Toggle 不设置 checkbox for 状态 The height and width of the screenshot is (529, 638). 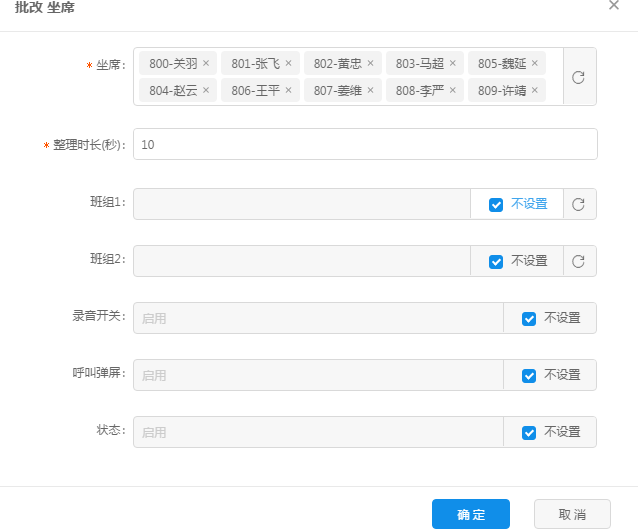pyautogui.click(x=529, y=432)
